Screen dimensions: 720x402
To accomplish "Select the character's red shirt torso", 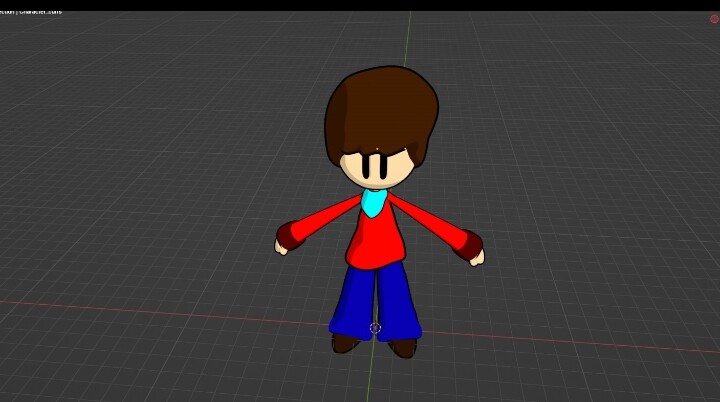I will [x=376, y=236].
